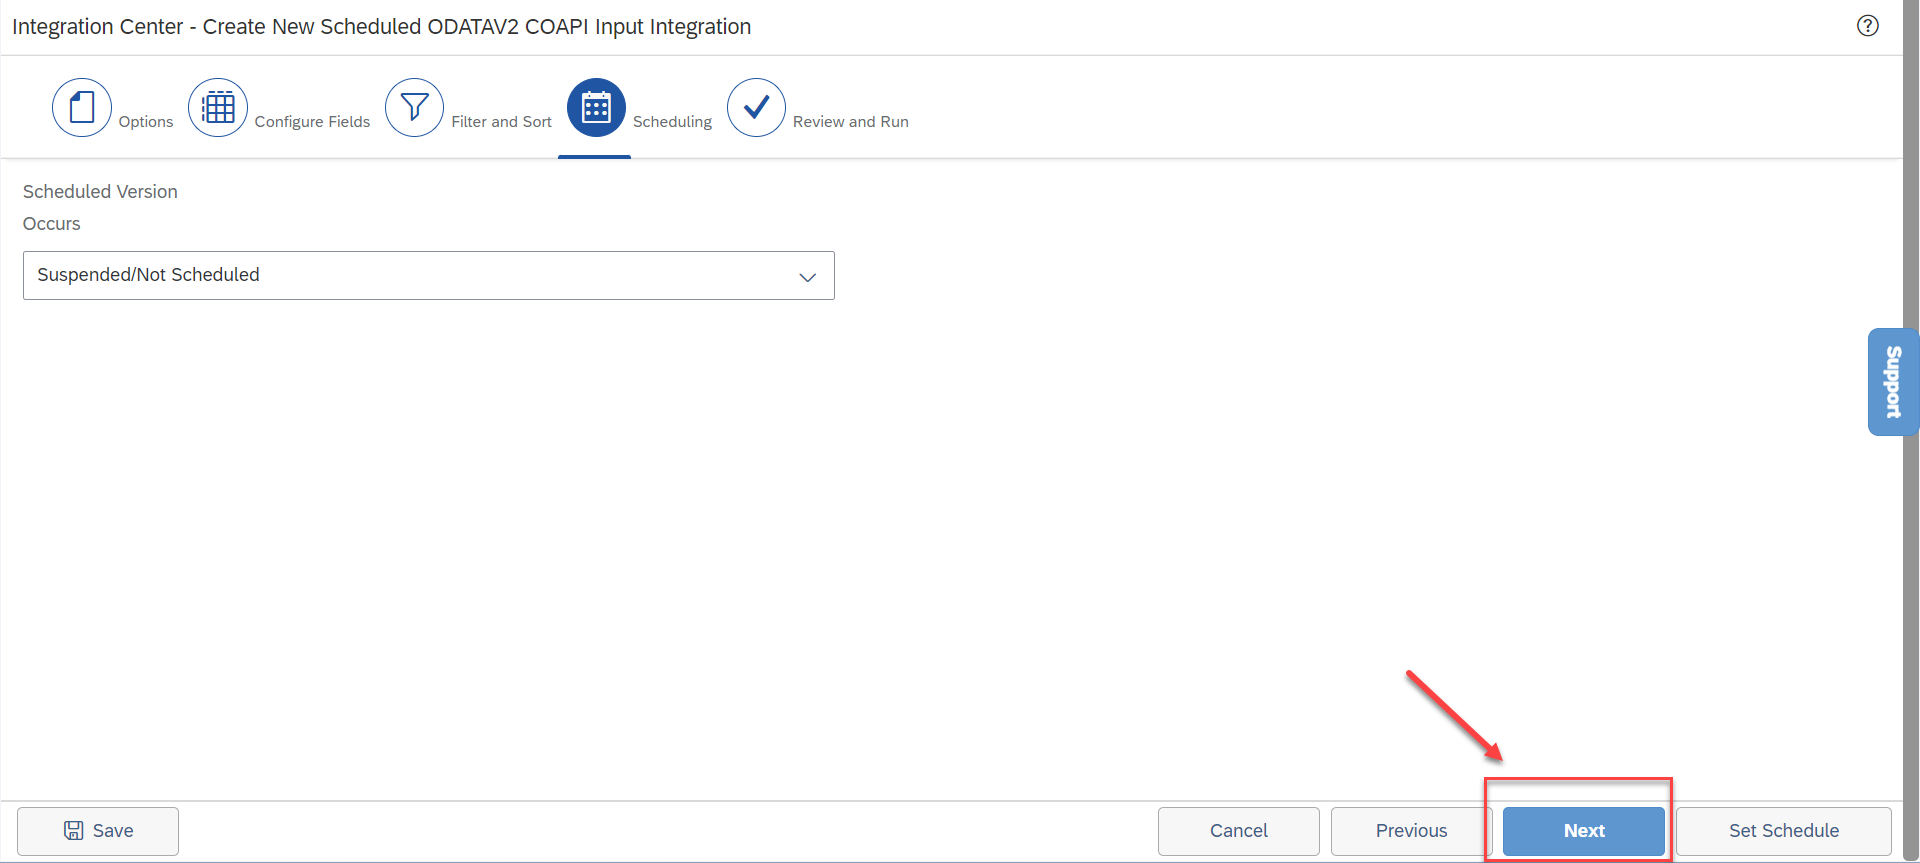Open the Occurs dropdown field
The image size is (1920, 863).
pyautogui.click(x=429, y=275)
